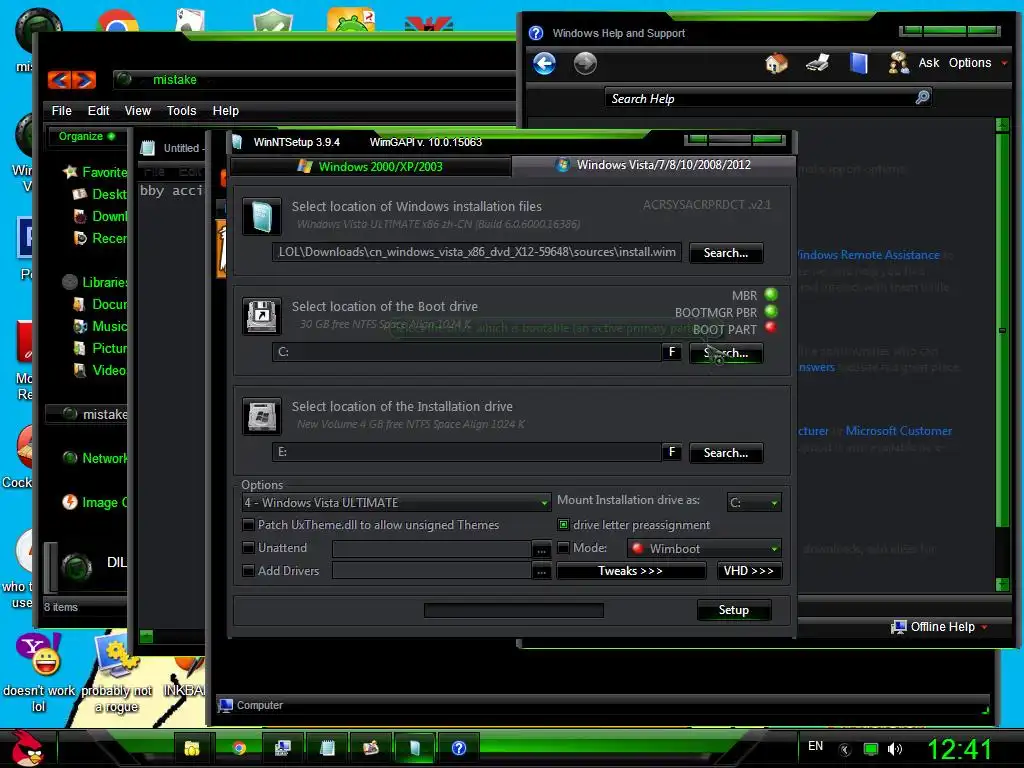
Task: Click the Setup button
Action: tap(734, 610)
